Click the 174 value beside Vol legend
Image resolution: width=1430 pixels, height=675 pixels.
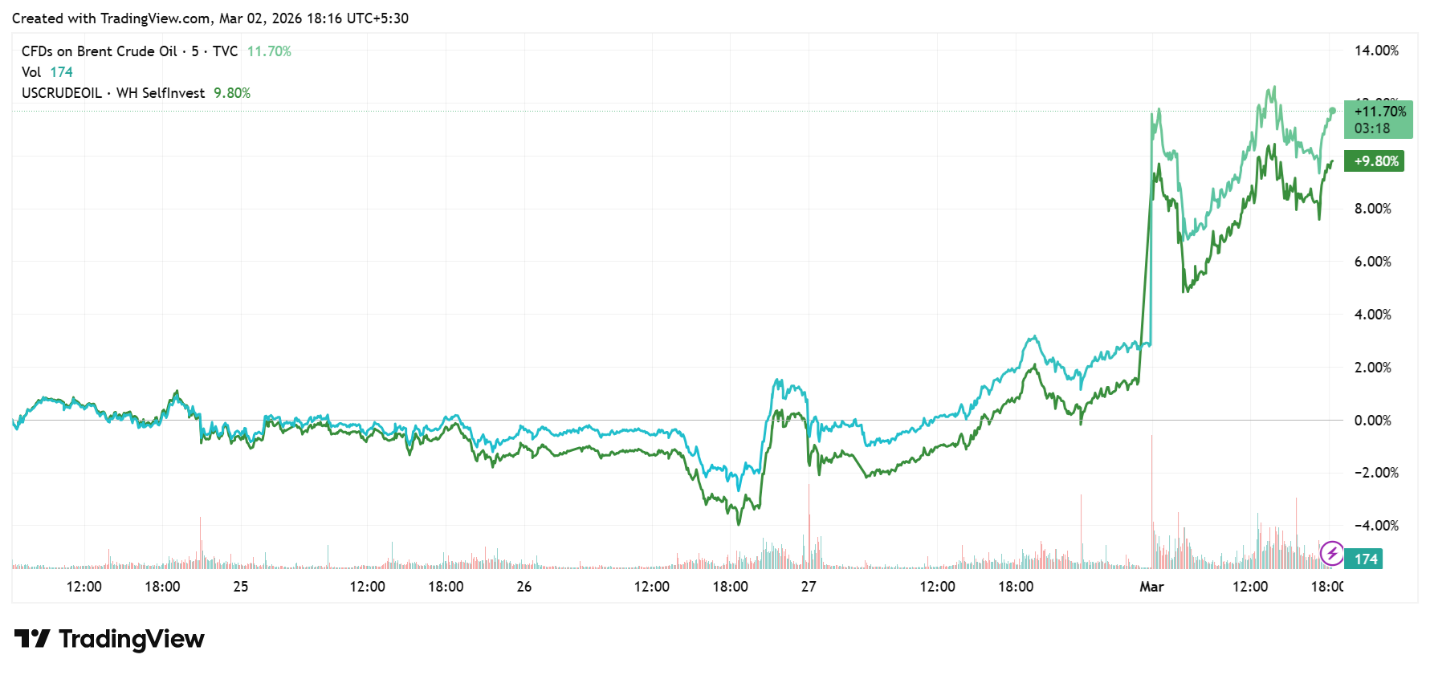pyautogui.click(x=62, y=72)
